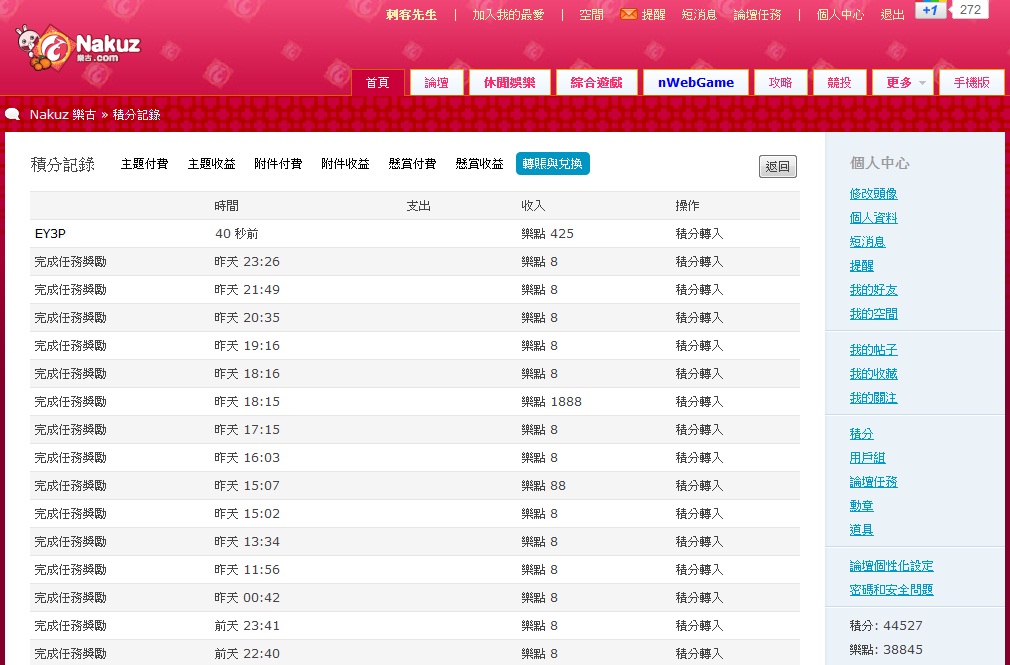Click 加入我的最愛 in top bar
The height and width of the screenshot is (665, 1010).
point(508,14)
